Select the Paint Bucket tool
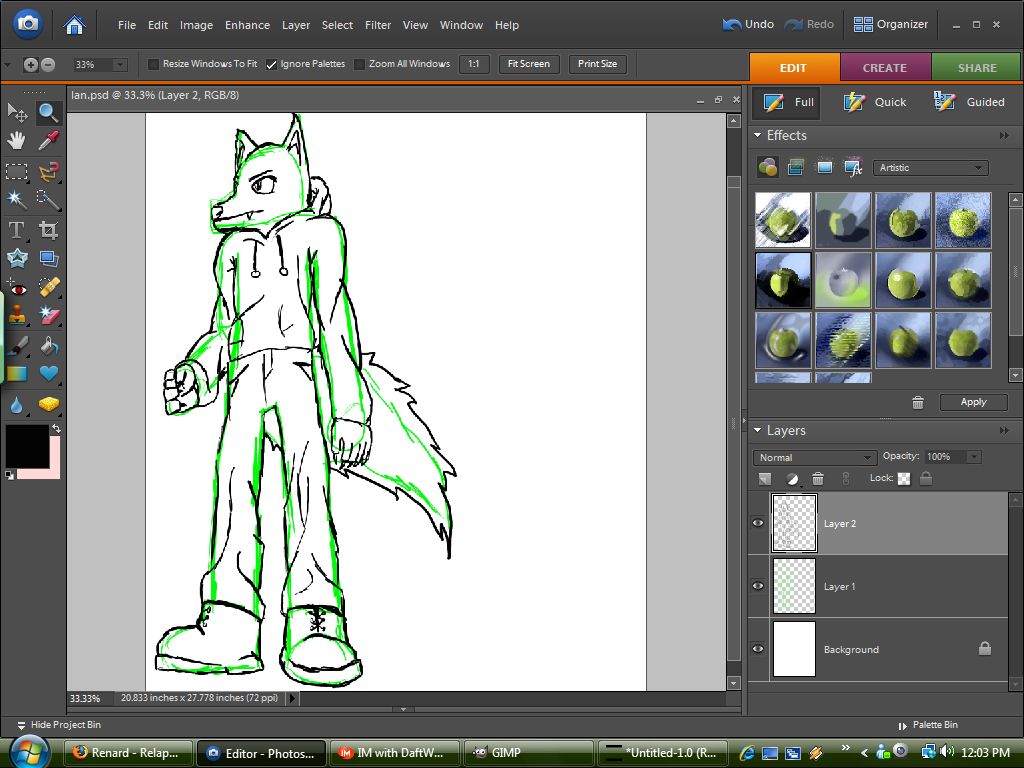 [49, 346]
